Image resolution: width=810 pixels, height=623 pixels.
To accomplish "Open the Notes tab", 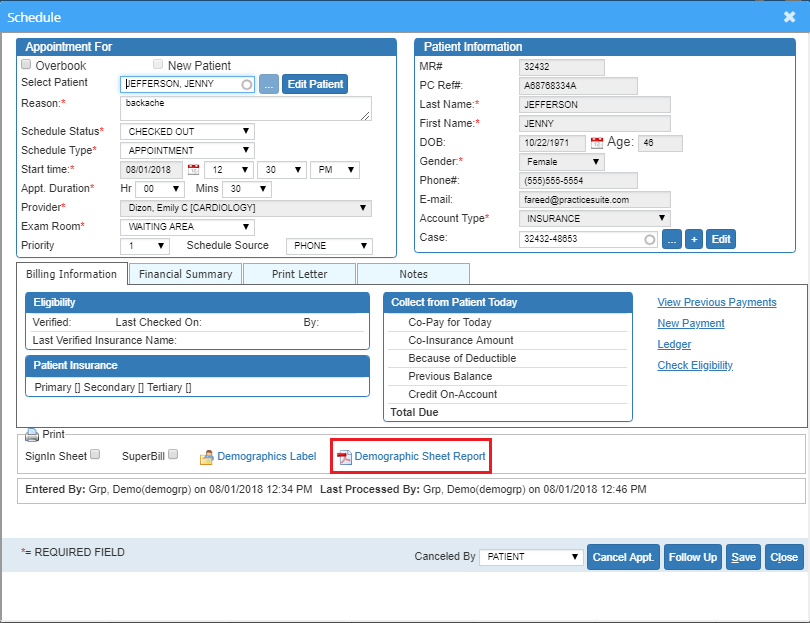I will coord(413,274).
